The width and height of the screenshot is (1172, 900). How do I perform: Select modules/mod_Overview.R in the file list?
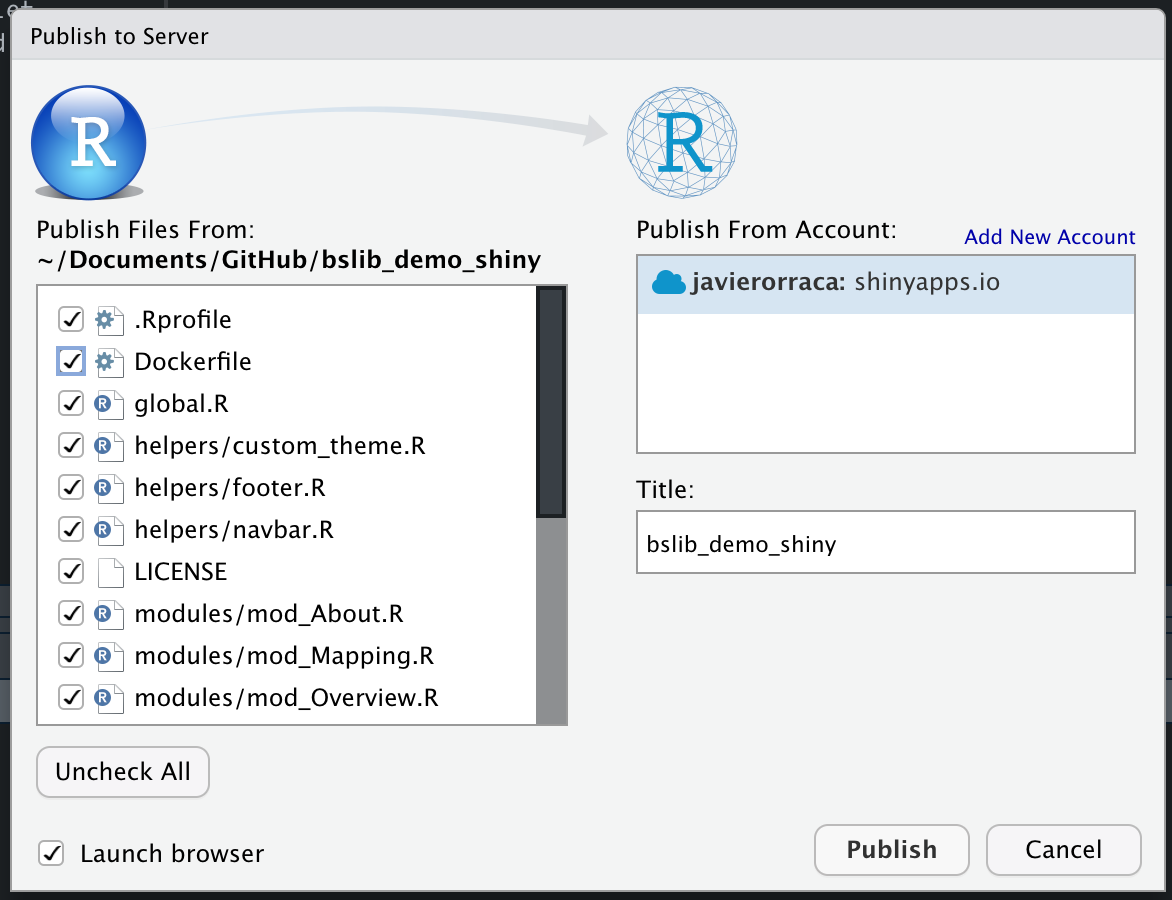[x=286, y=697]
